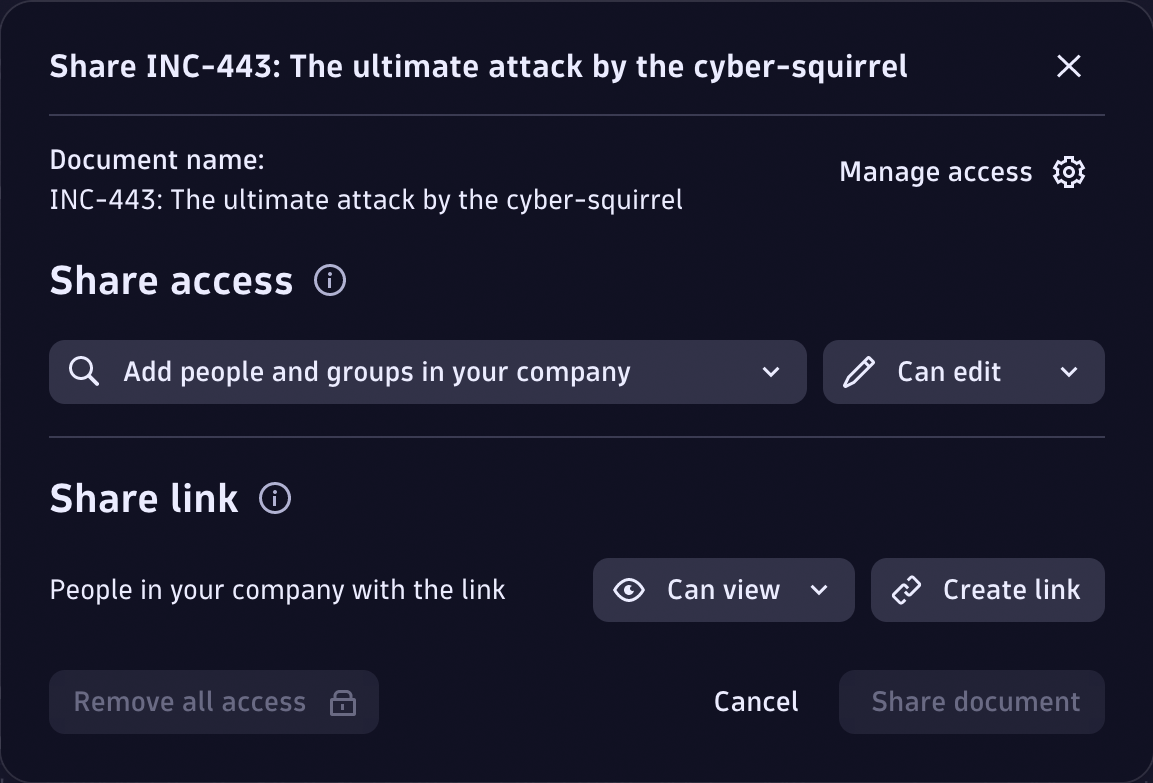Image resolution: width=1153 pixels, height=783 pixels.
Task: Click the Share link info icon
Action: 275,498
